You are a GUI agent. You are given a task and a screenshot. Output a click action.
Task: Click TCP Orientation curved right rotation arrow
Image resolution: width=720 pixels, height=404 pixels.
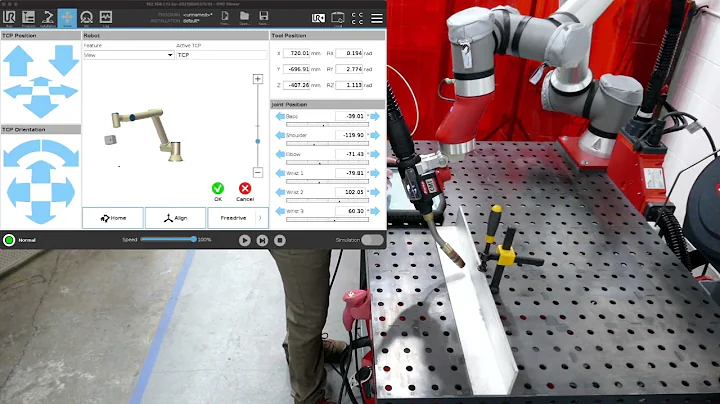(x=61, y=152)
